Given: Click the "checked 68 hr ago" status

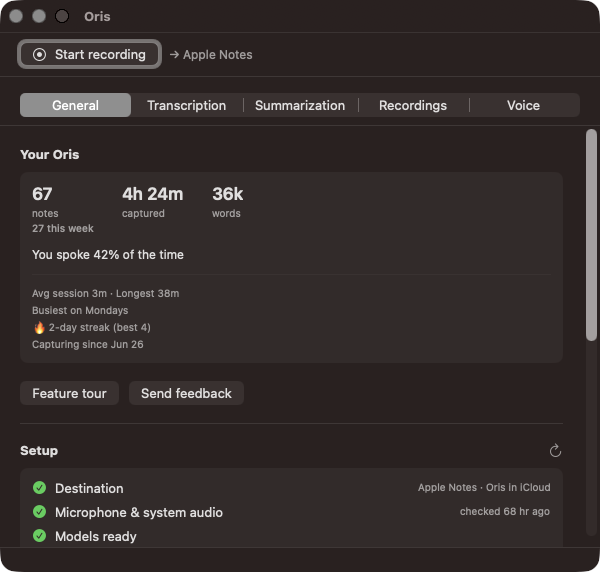Looking at the screenshot, I should point(505,512).
